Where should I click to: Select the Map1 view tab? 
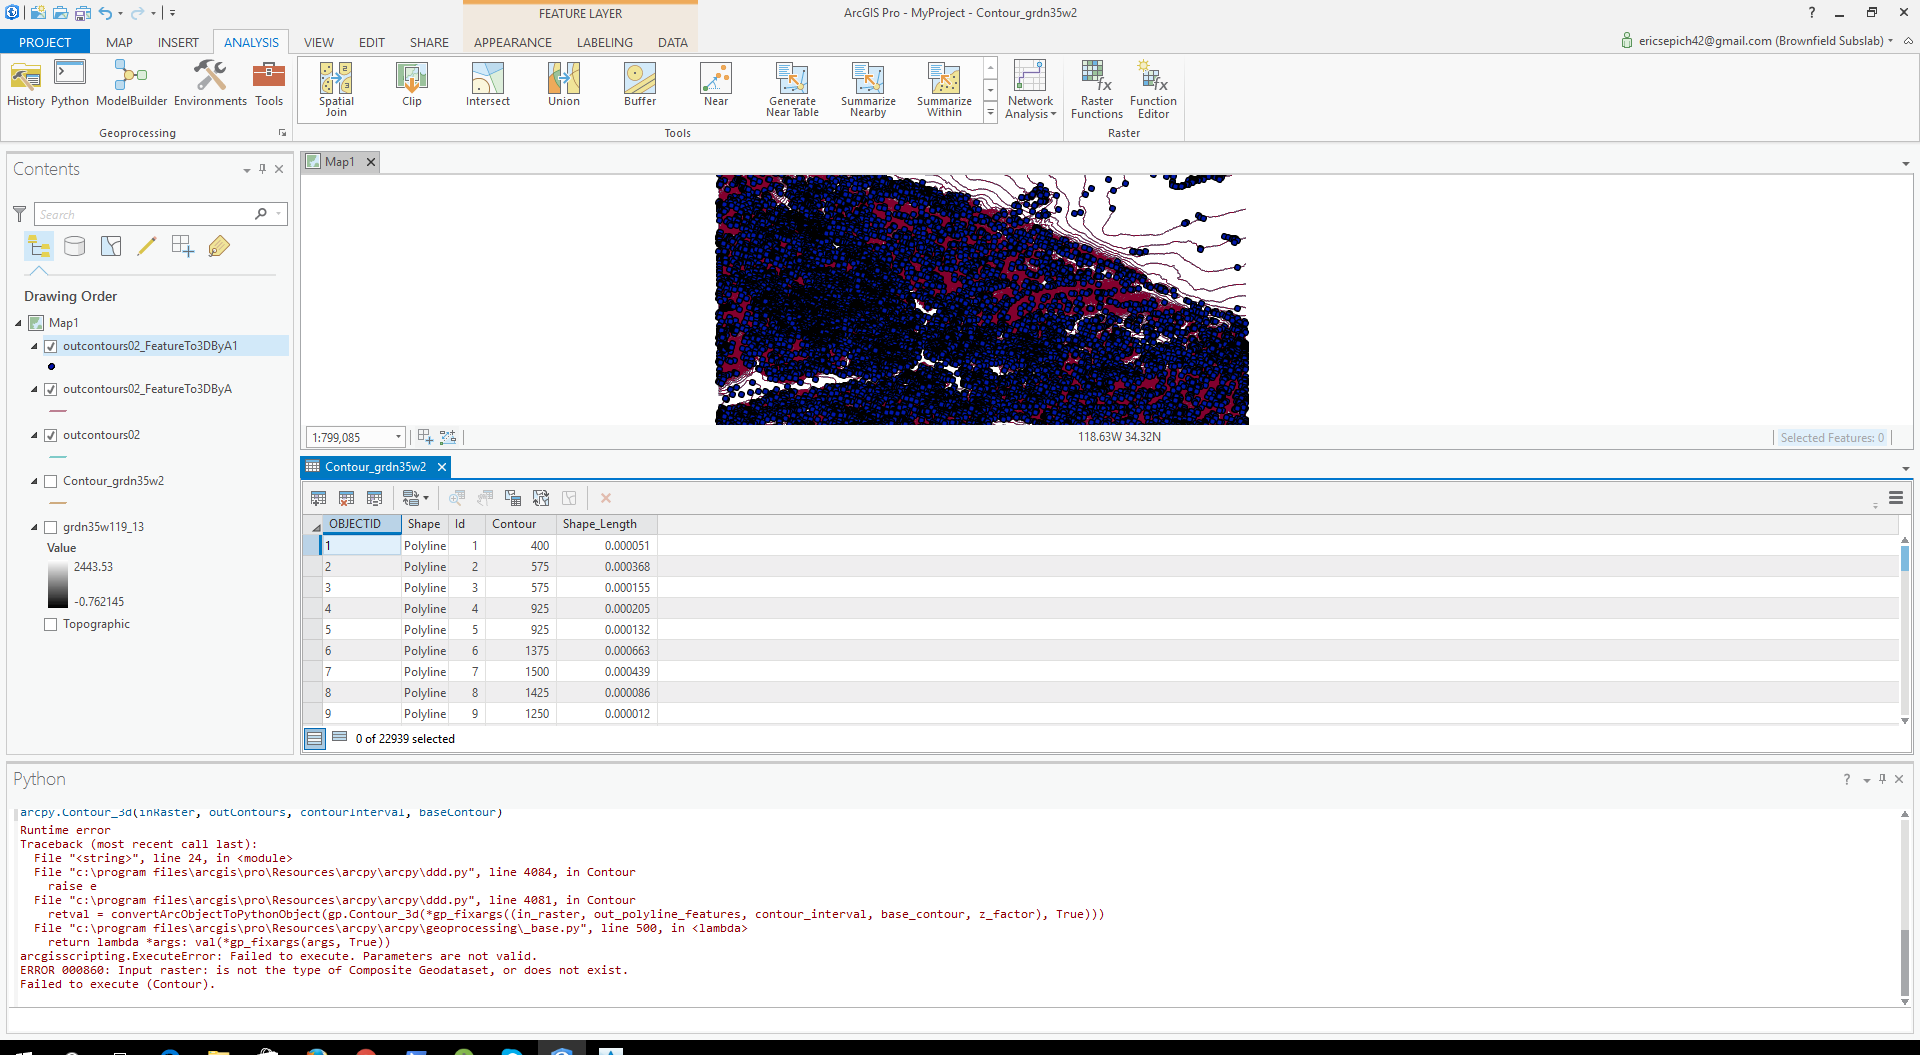click(339, 162)
